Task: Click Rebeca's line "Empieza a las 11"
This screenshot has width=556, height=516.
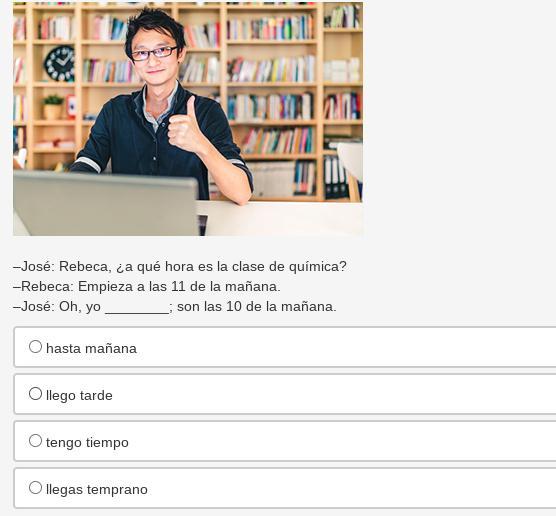Action: coord(147,287)
